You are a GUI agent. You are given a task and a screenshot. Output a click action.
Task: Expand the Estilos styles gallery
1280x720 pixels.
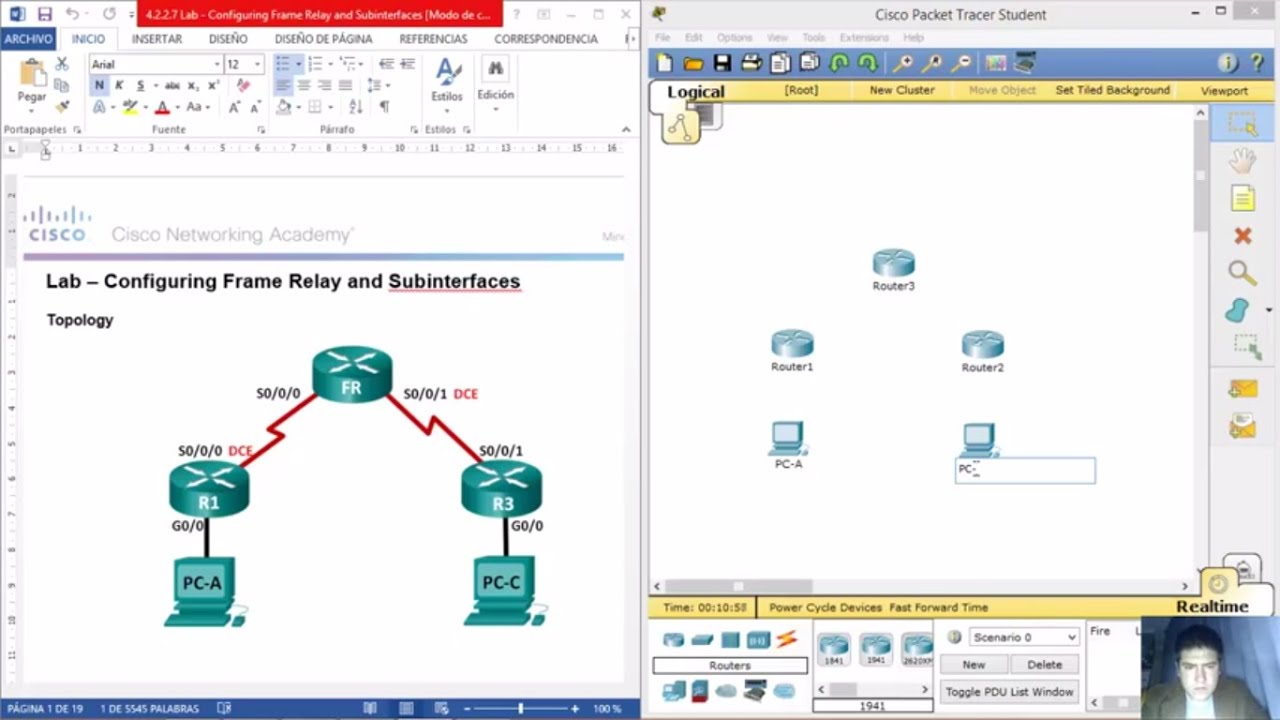pos(446,80)
